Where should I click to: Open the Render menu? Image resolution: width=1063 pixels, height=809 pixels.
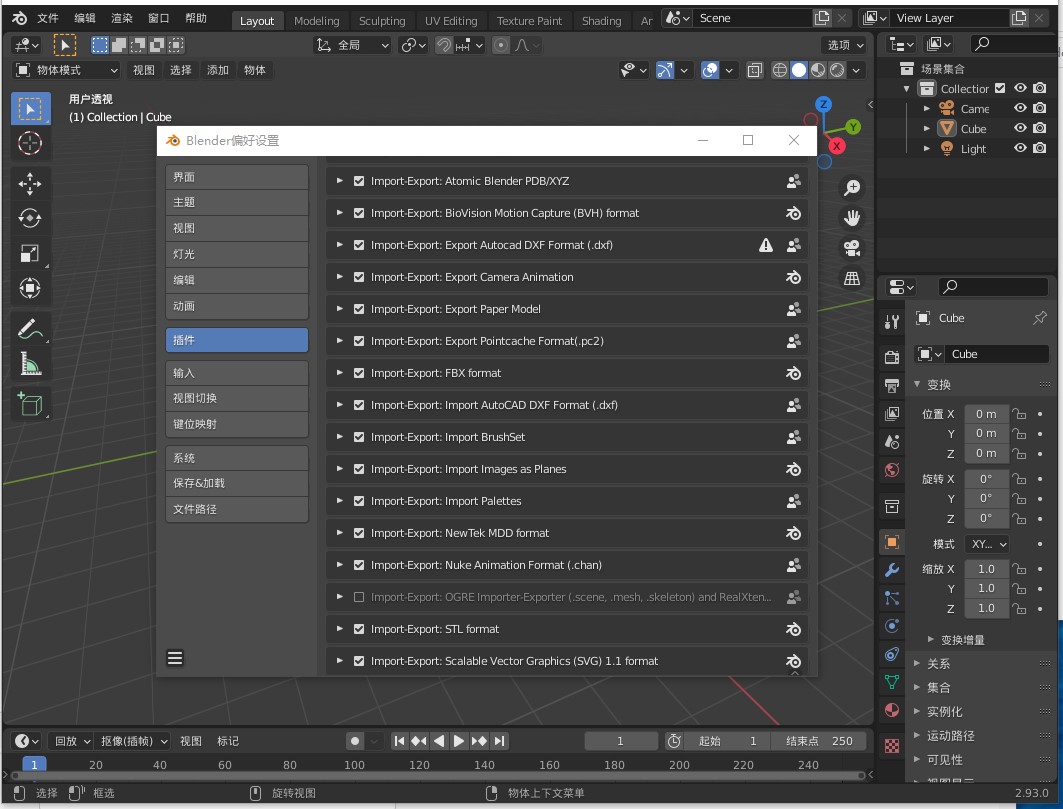(121, 18)
